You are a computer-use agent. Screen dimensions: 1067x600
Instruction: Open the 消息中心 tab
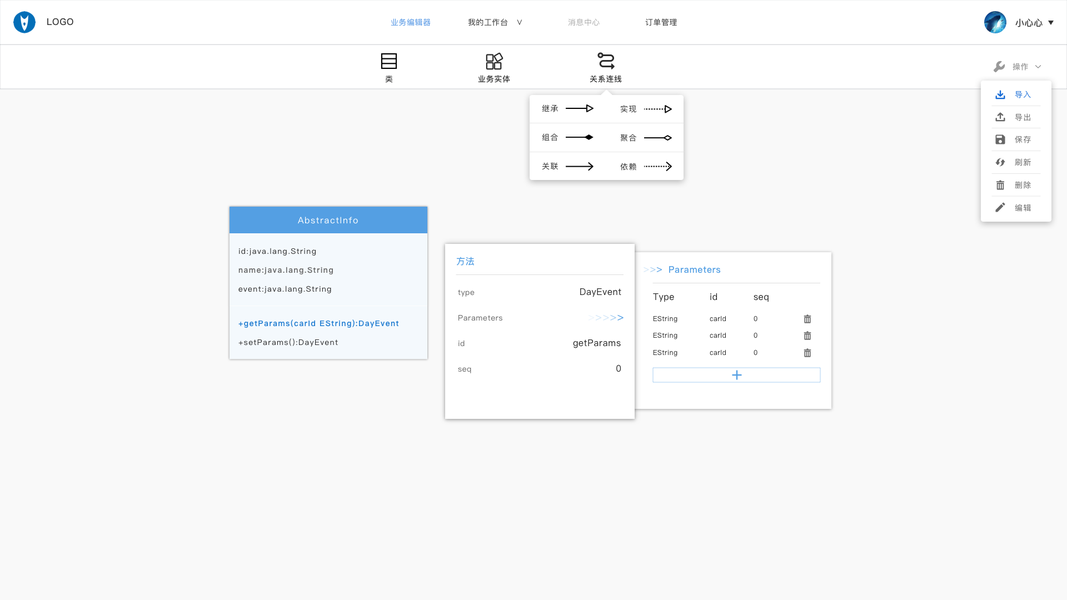click(x=583, y=22)
